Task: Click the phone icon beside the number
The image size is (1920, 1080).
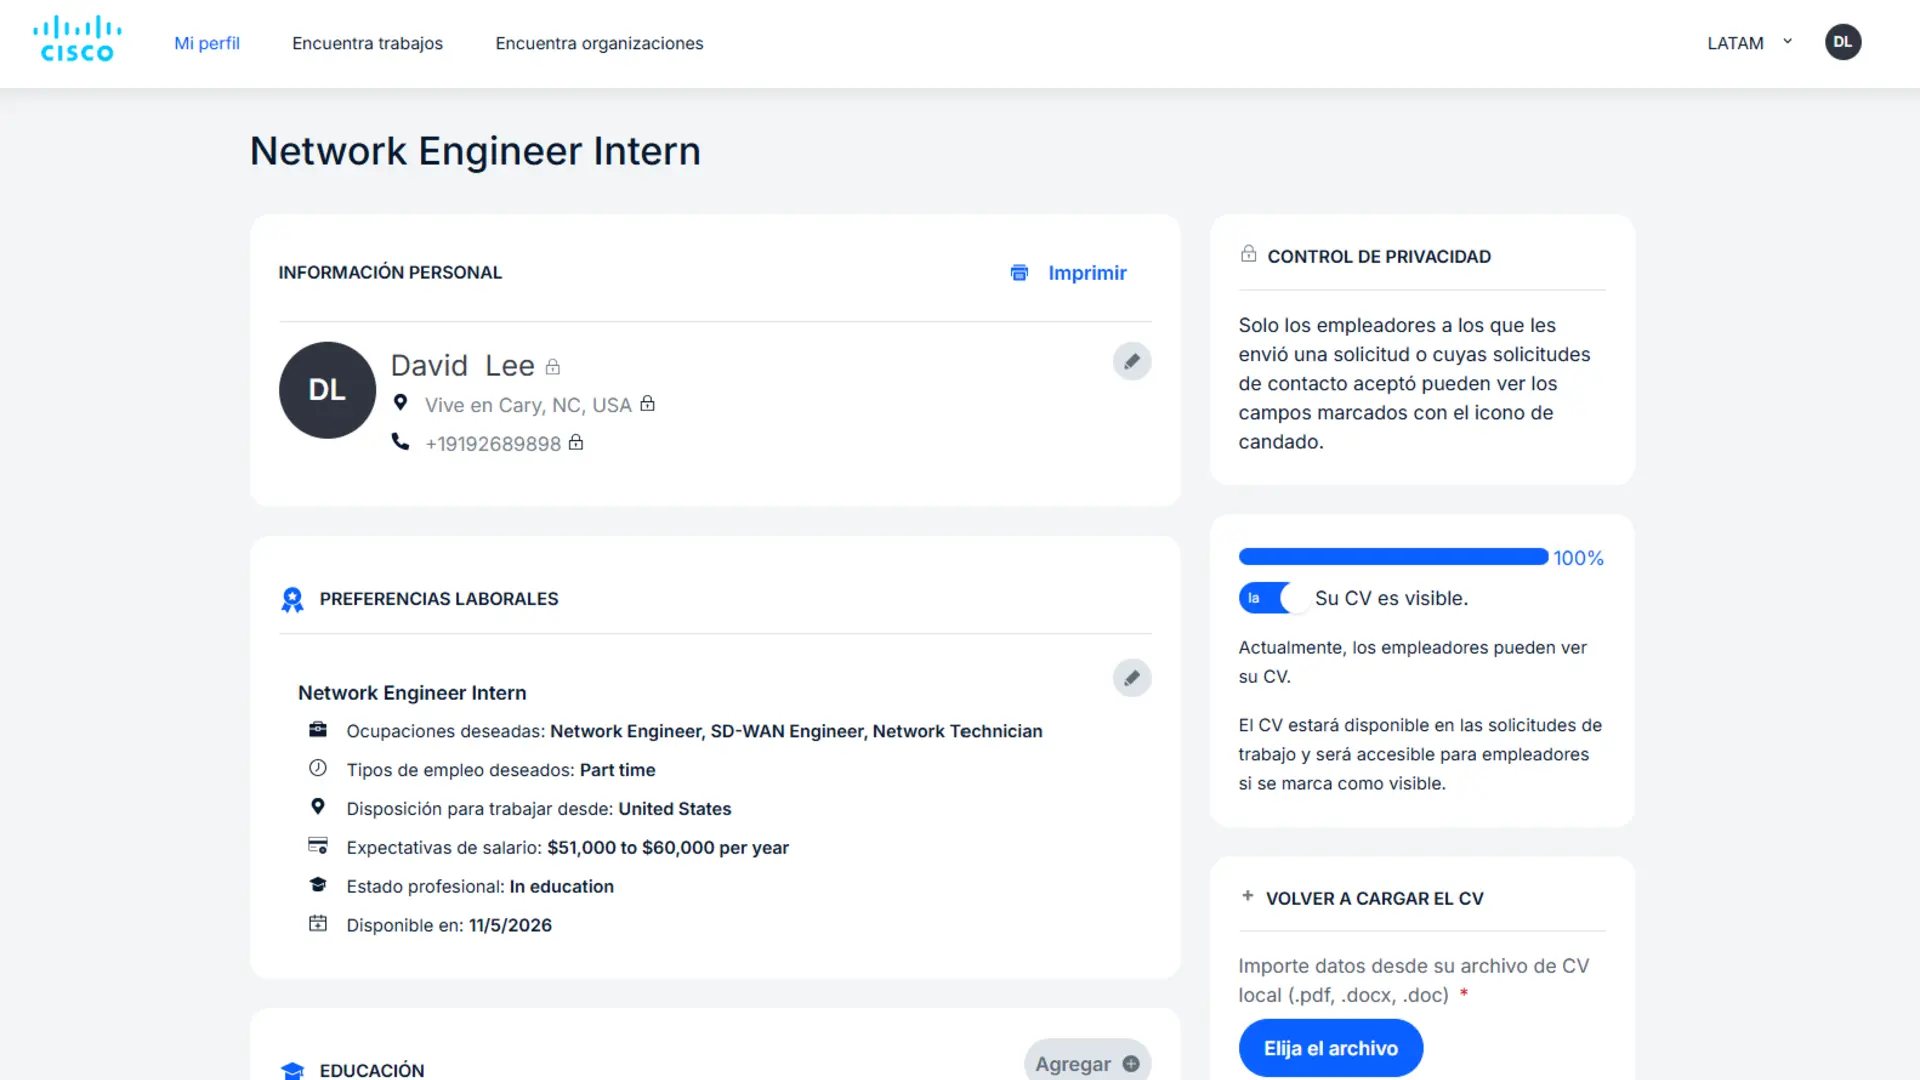Action: [x=400, y=441]
